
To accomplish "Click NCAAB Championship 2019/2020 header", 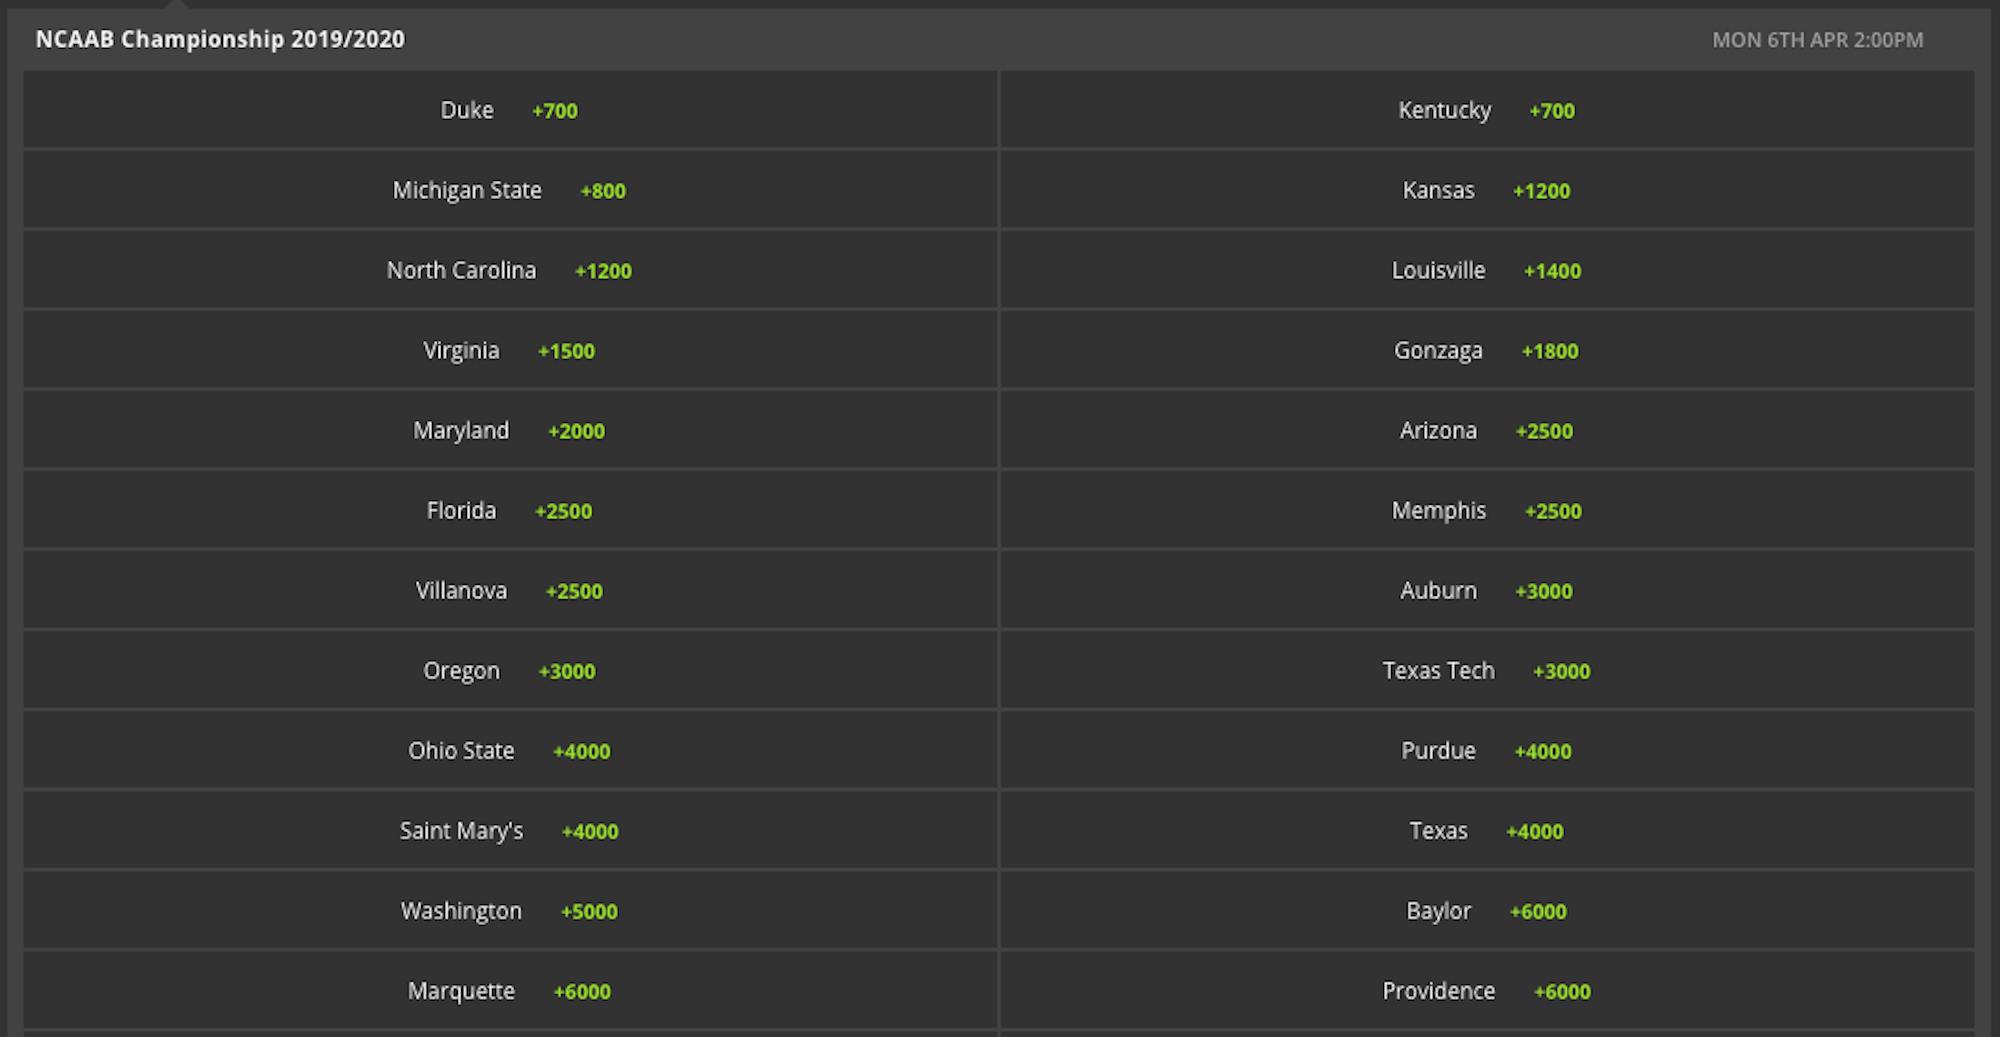I will (x=220, y=40).
